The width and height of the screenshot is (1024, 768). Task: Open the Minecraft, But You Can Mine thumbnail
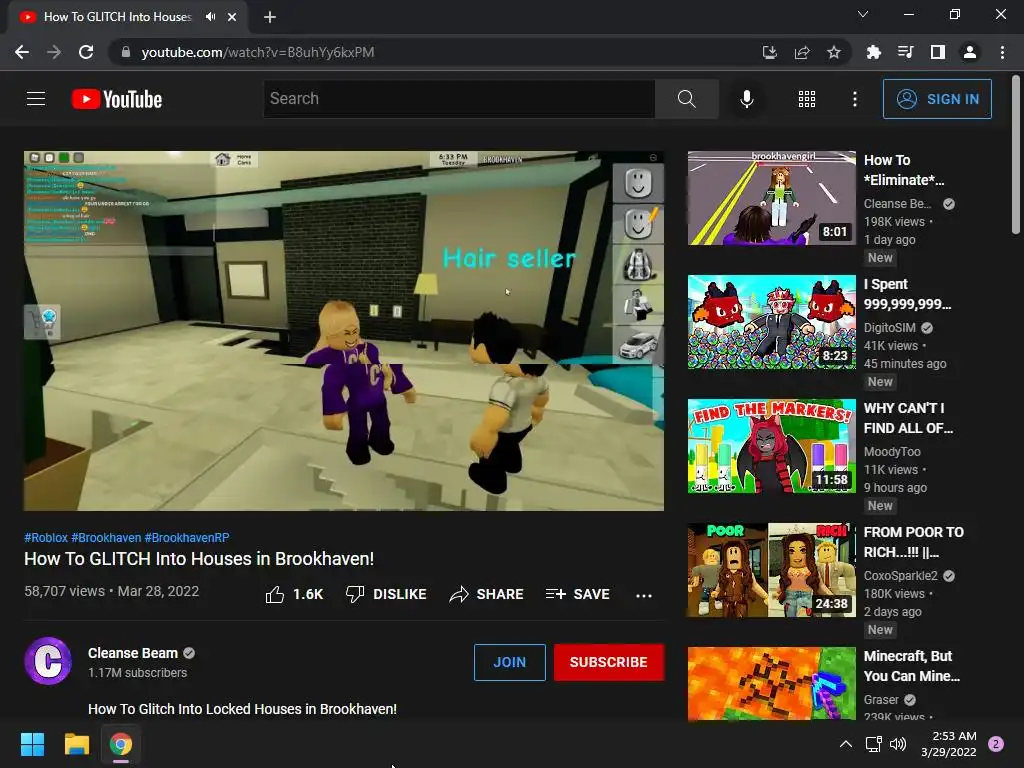[x=771, y=683]
